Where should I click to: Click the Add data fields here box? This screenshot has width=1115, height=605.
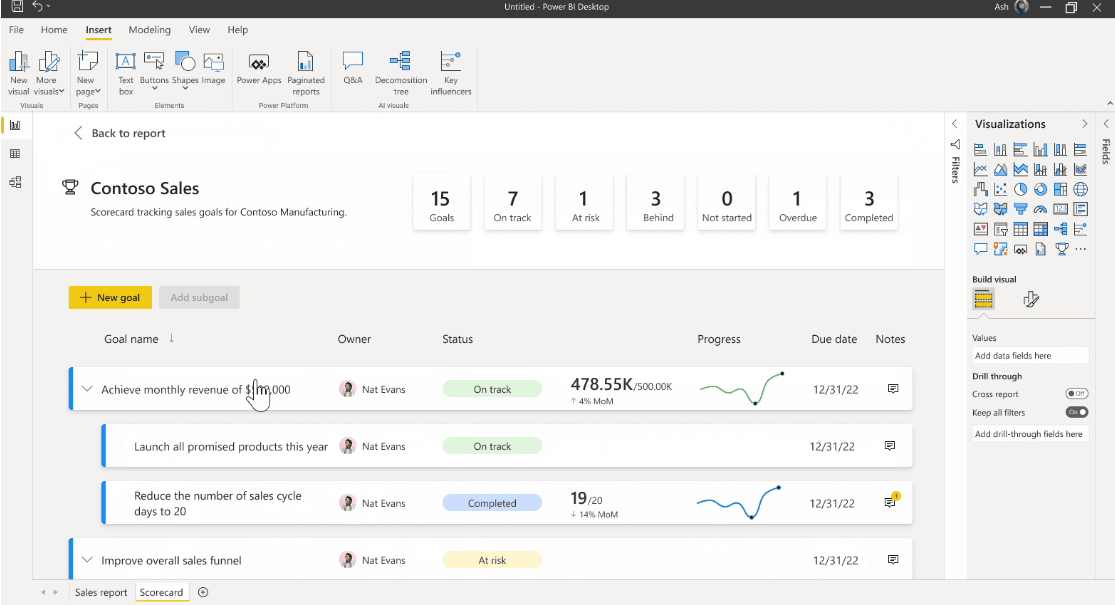point(1030,355)
